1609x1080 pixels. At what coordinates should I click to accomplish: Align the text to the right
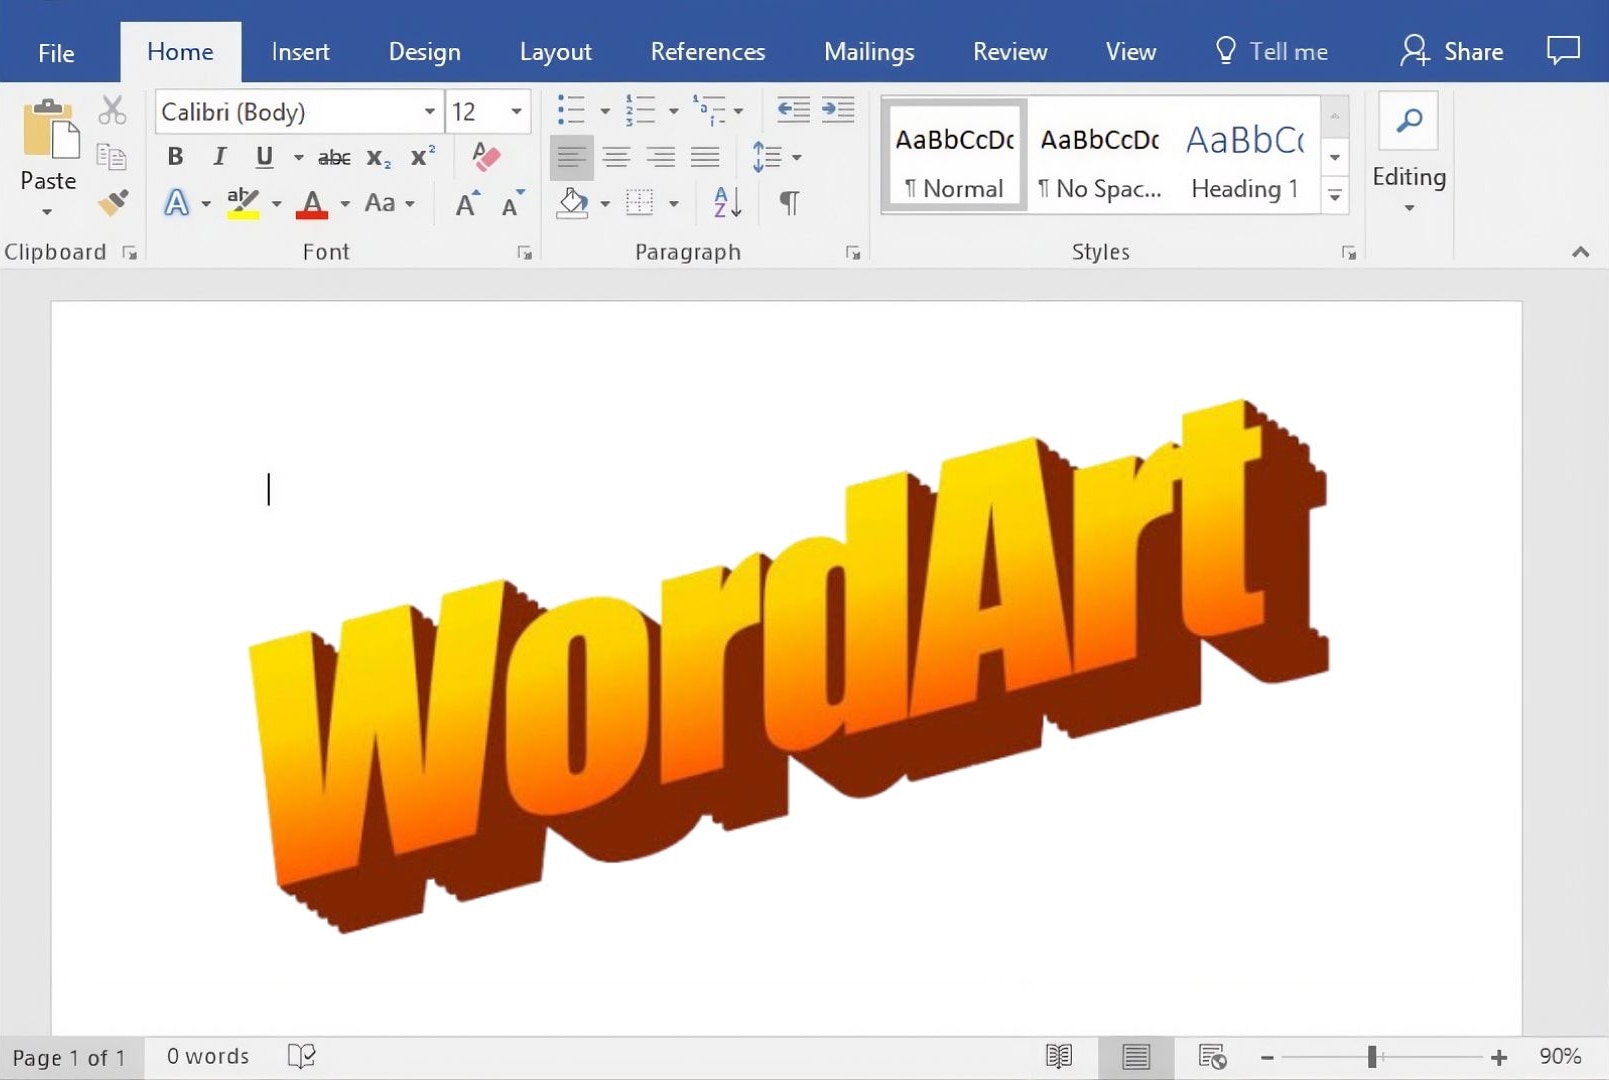coord(660,157)
